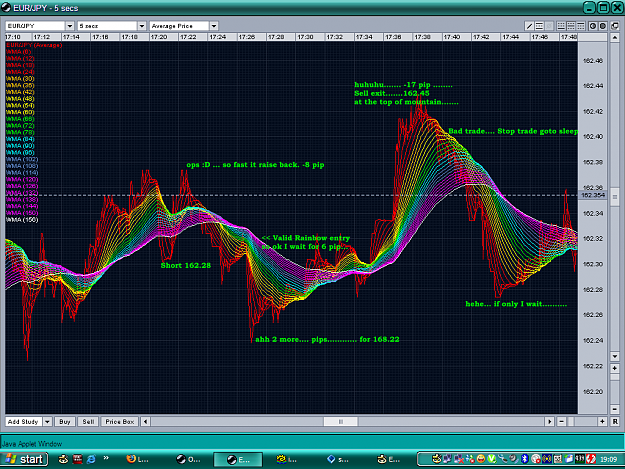
Task: Open the EUR/JPY symbol dropdown
Action: [70, 26]
